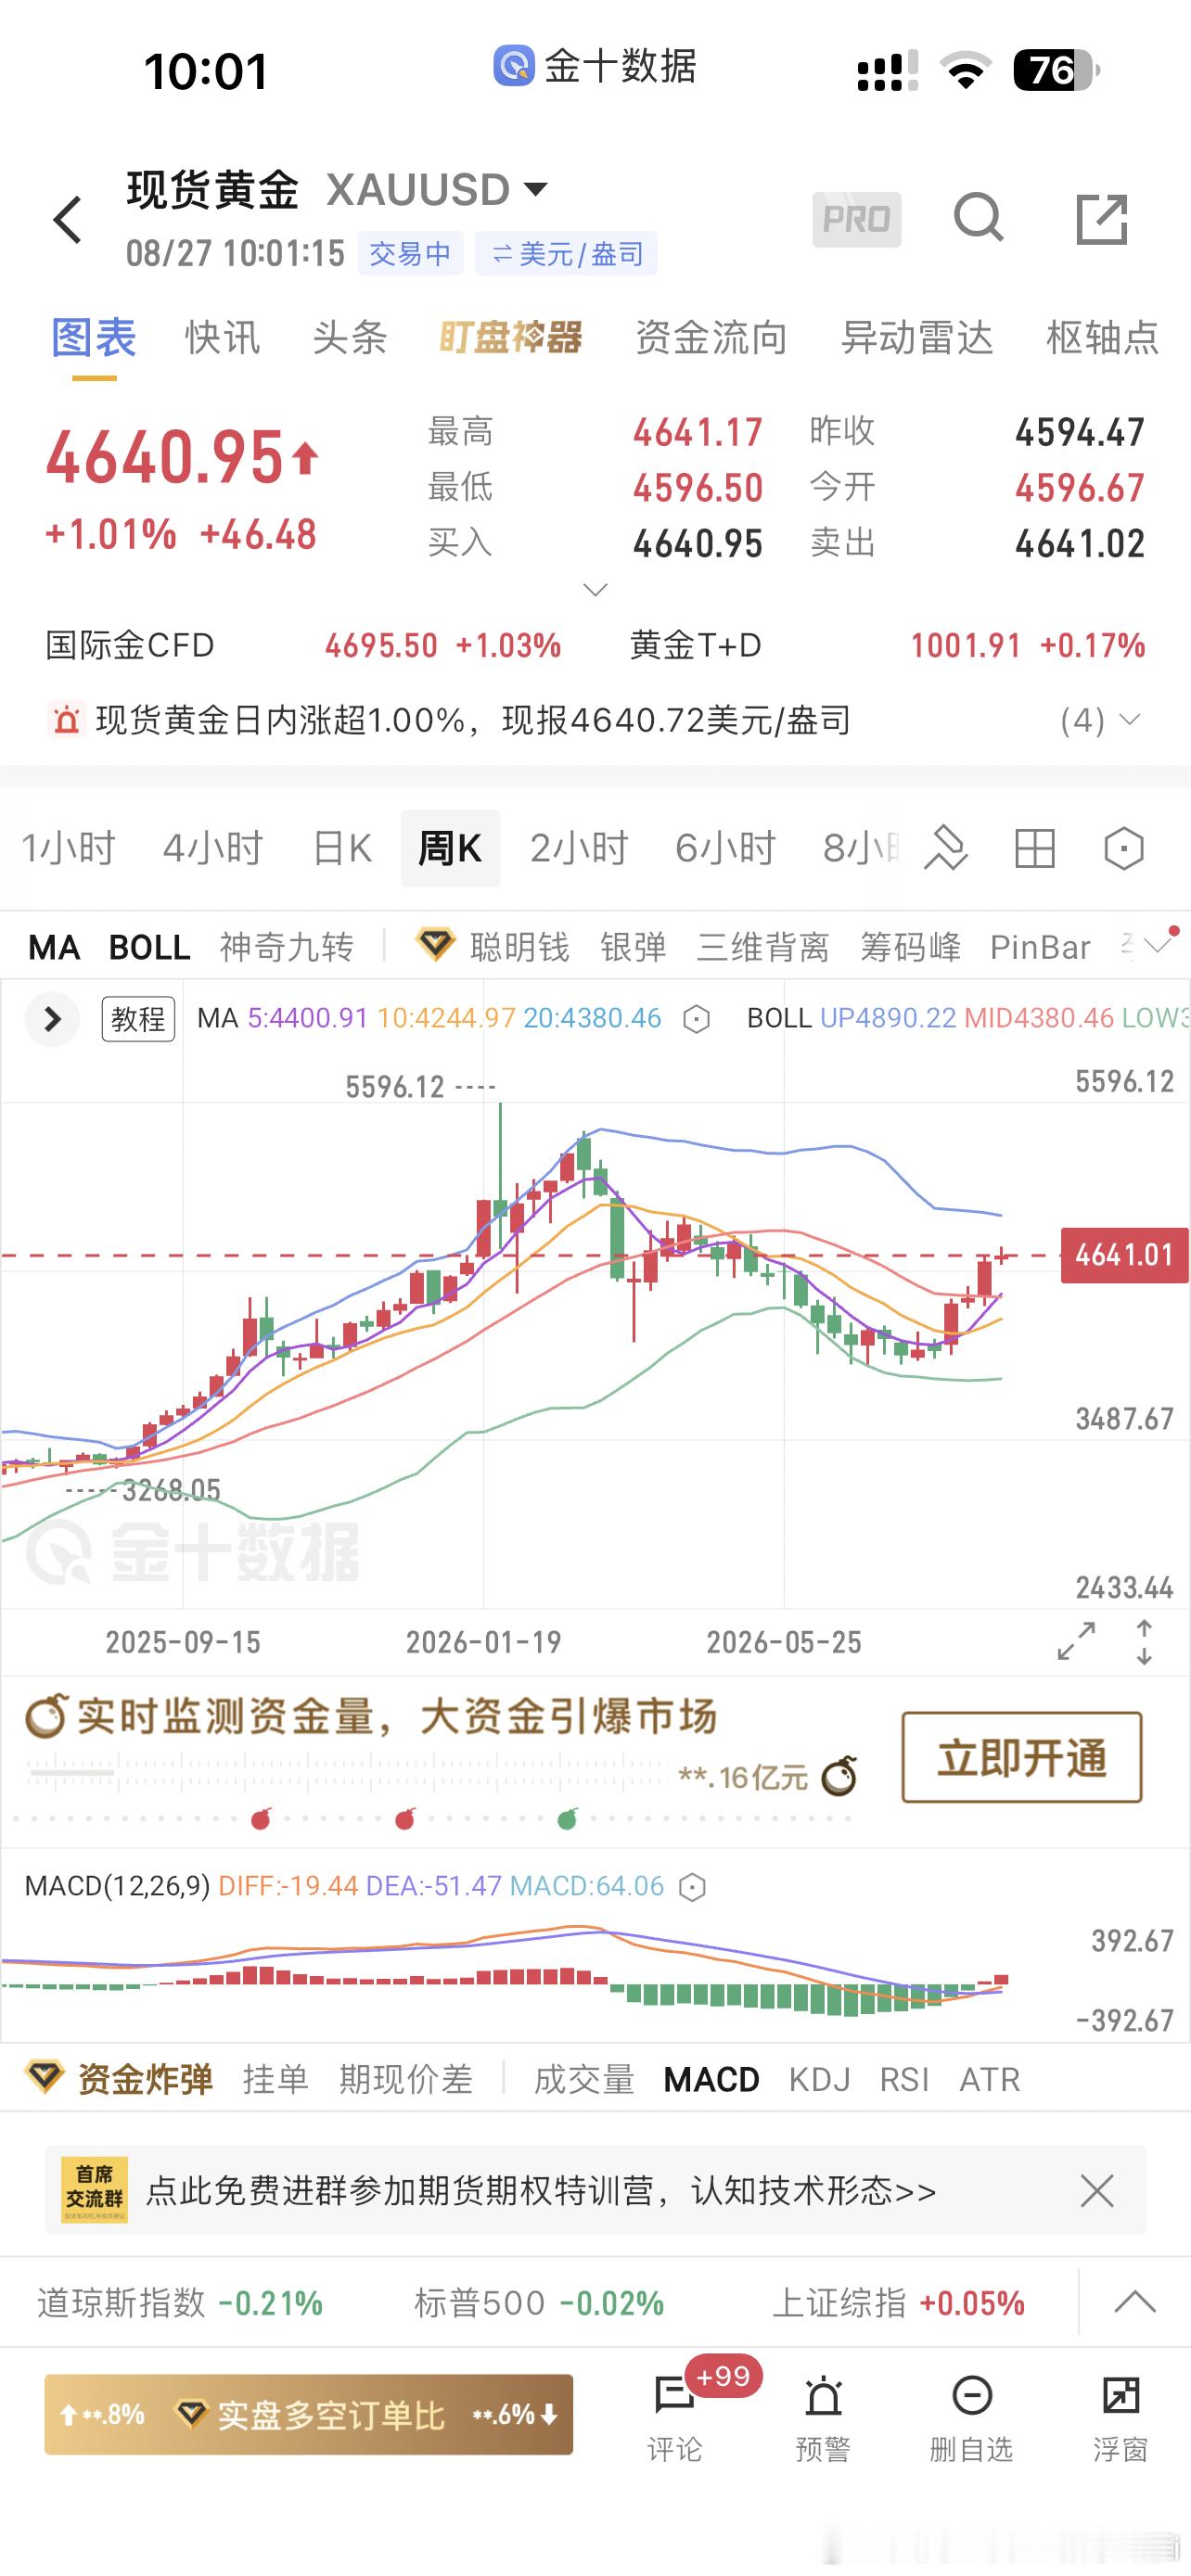
Task: Expand the (4) news alerts list
Action: coord(1099,720)
